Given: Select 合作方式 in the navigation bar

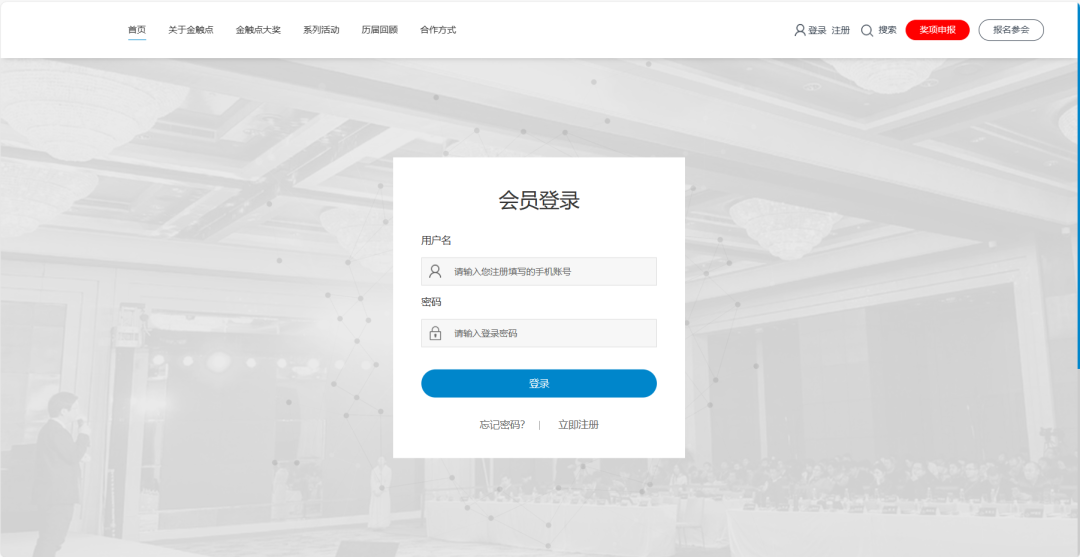Looking at the screenshot, I should click(438, 30).
